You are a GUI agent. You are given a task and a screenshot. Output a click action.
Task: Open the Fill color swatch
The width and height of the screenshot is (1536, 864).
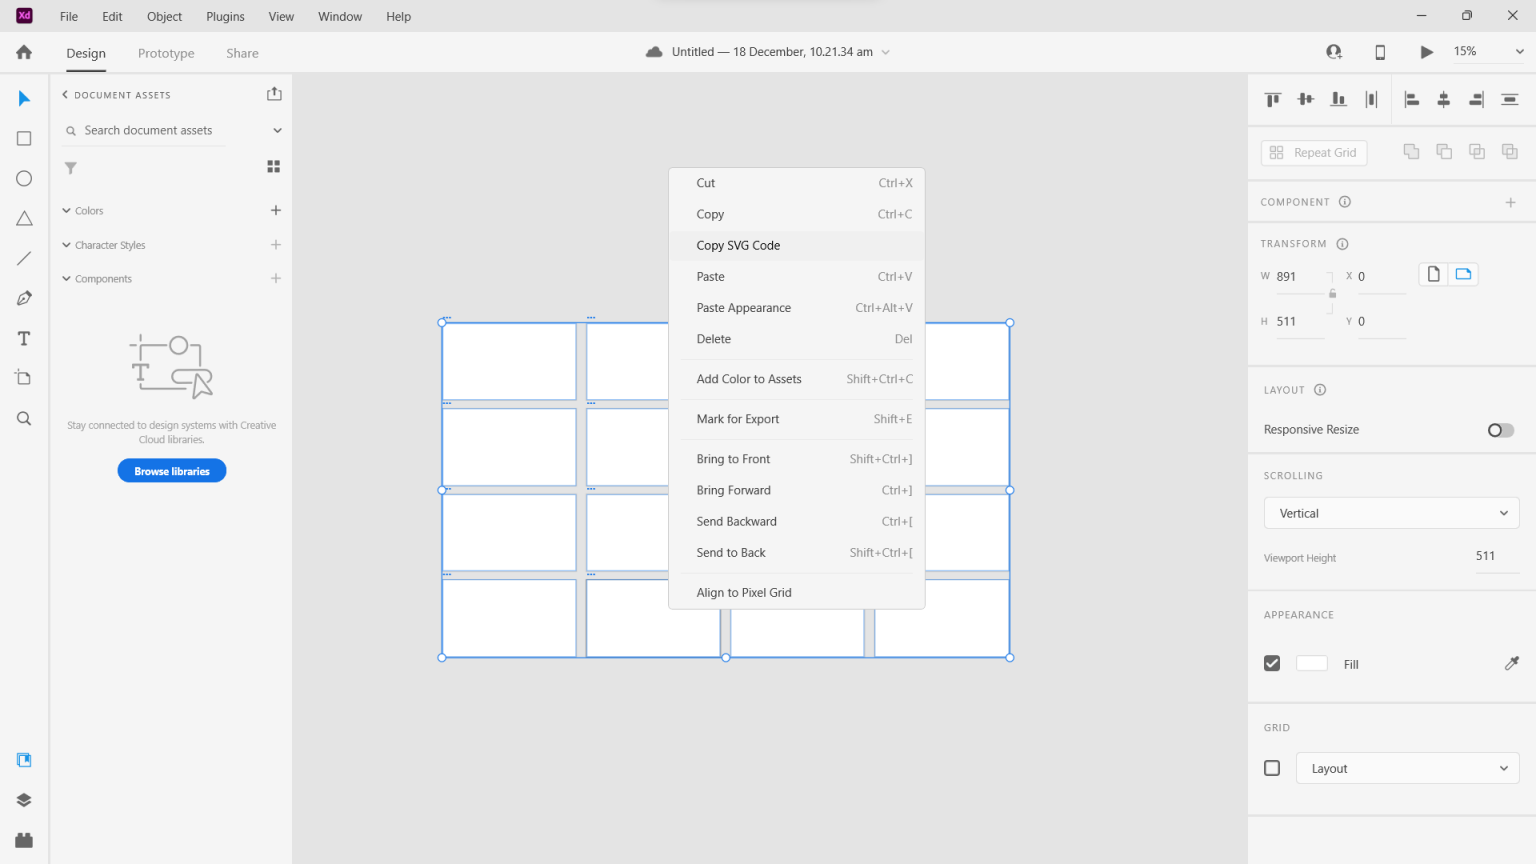[1311, 663]
